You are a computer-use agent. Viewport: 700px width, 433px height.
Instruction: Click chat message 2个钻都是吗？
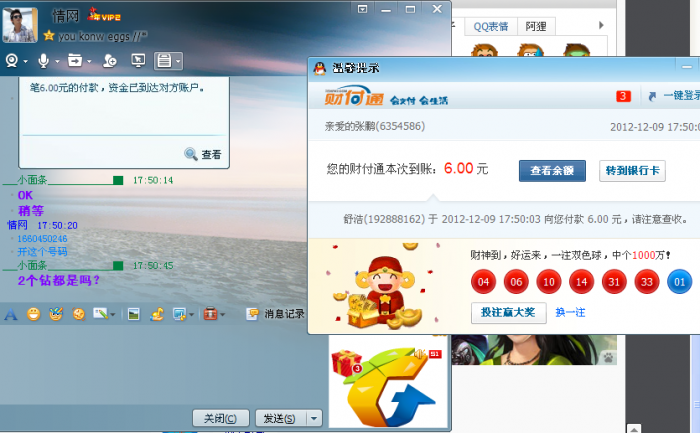coord(58,281)
